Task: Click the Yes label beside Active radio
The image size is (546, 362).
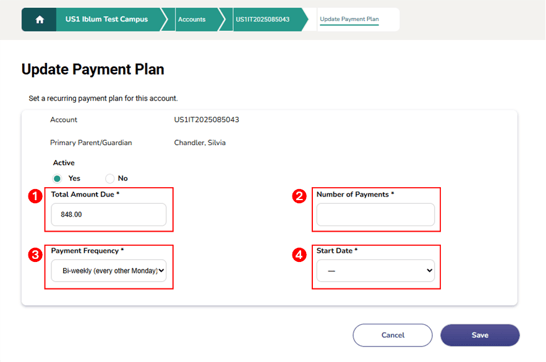Action: [74, 178]
